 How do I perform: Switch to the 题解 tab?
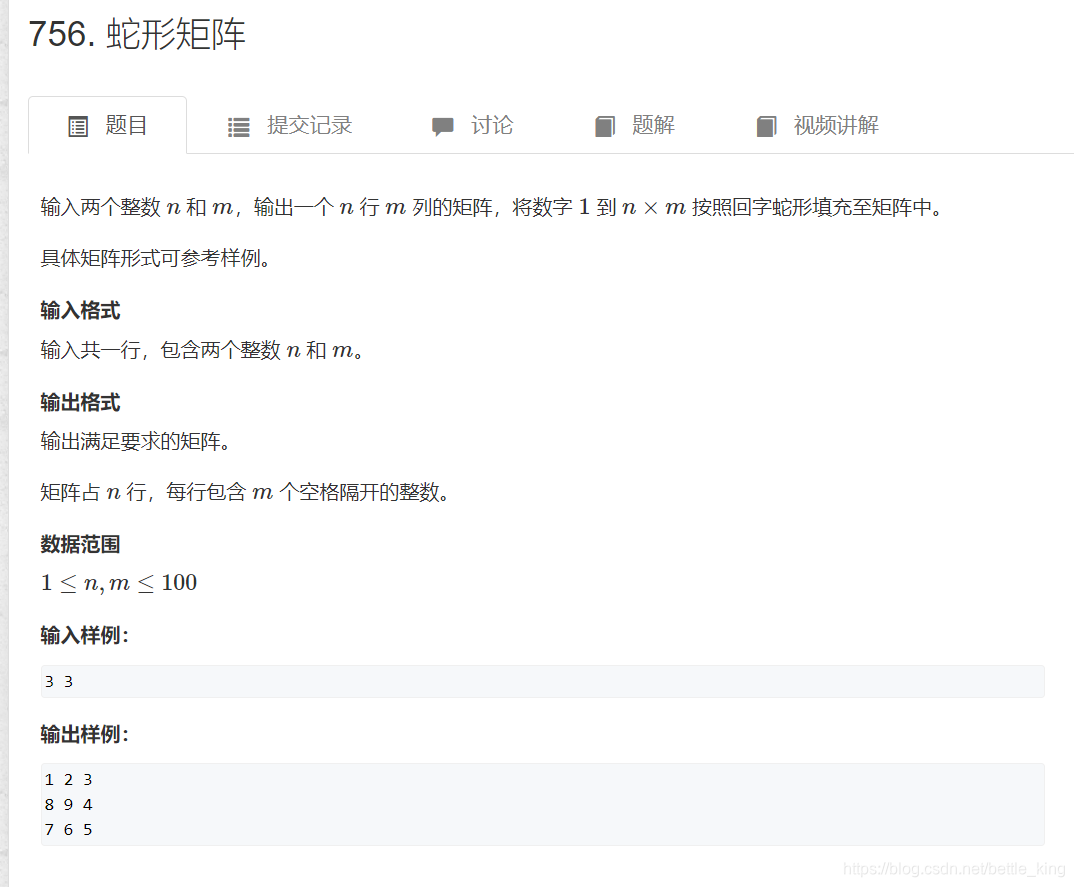click(635, 125)
